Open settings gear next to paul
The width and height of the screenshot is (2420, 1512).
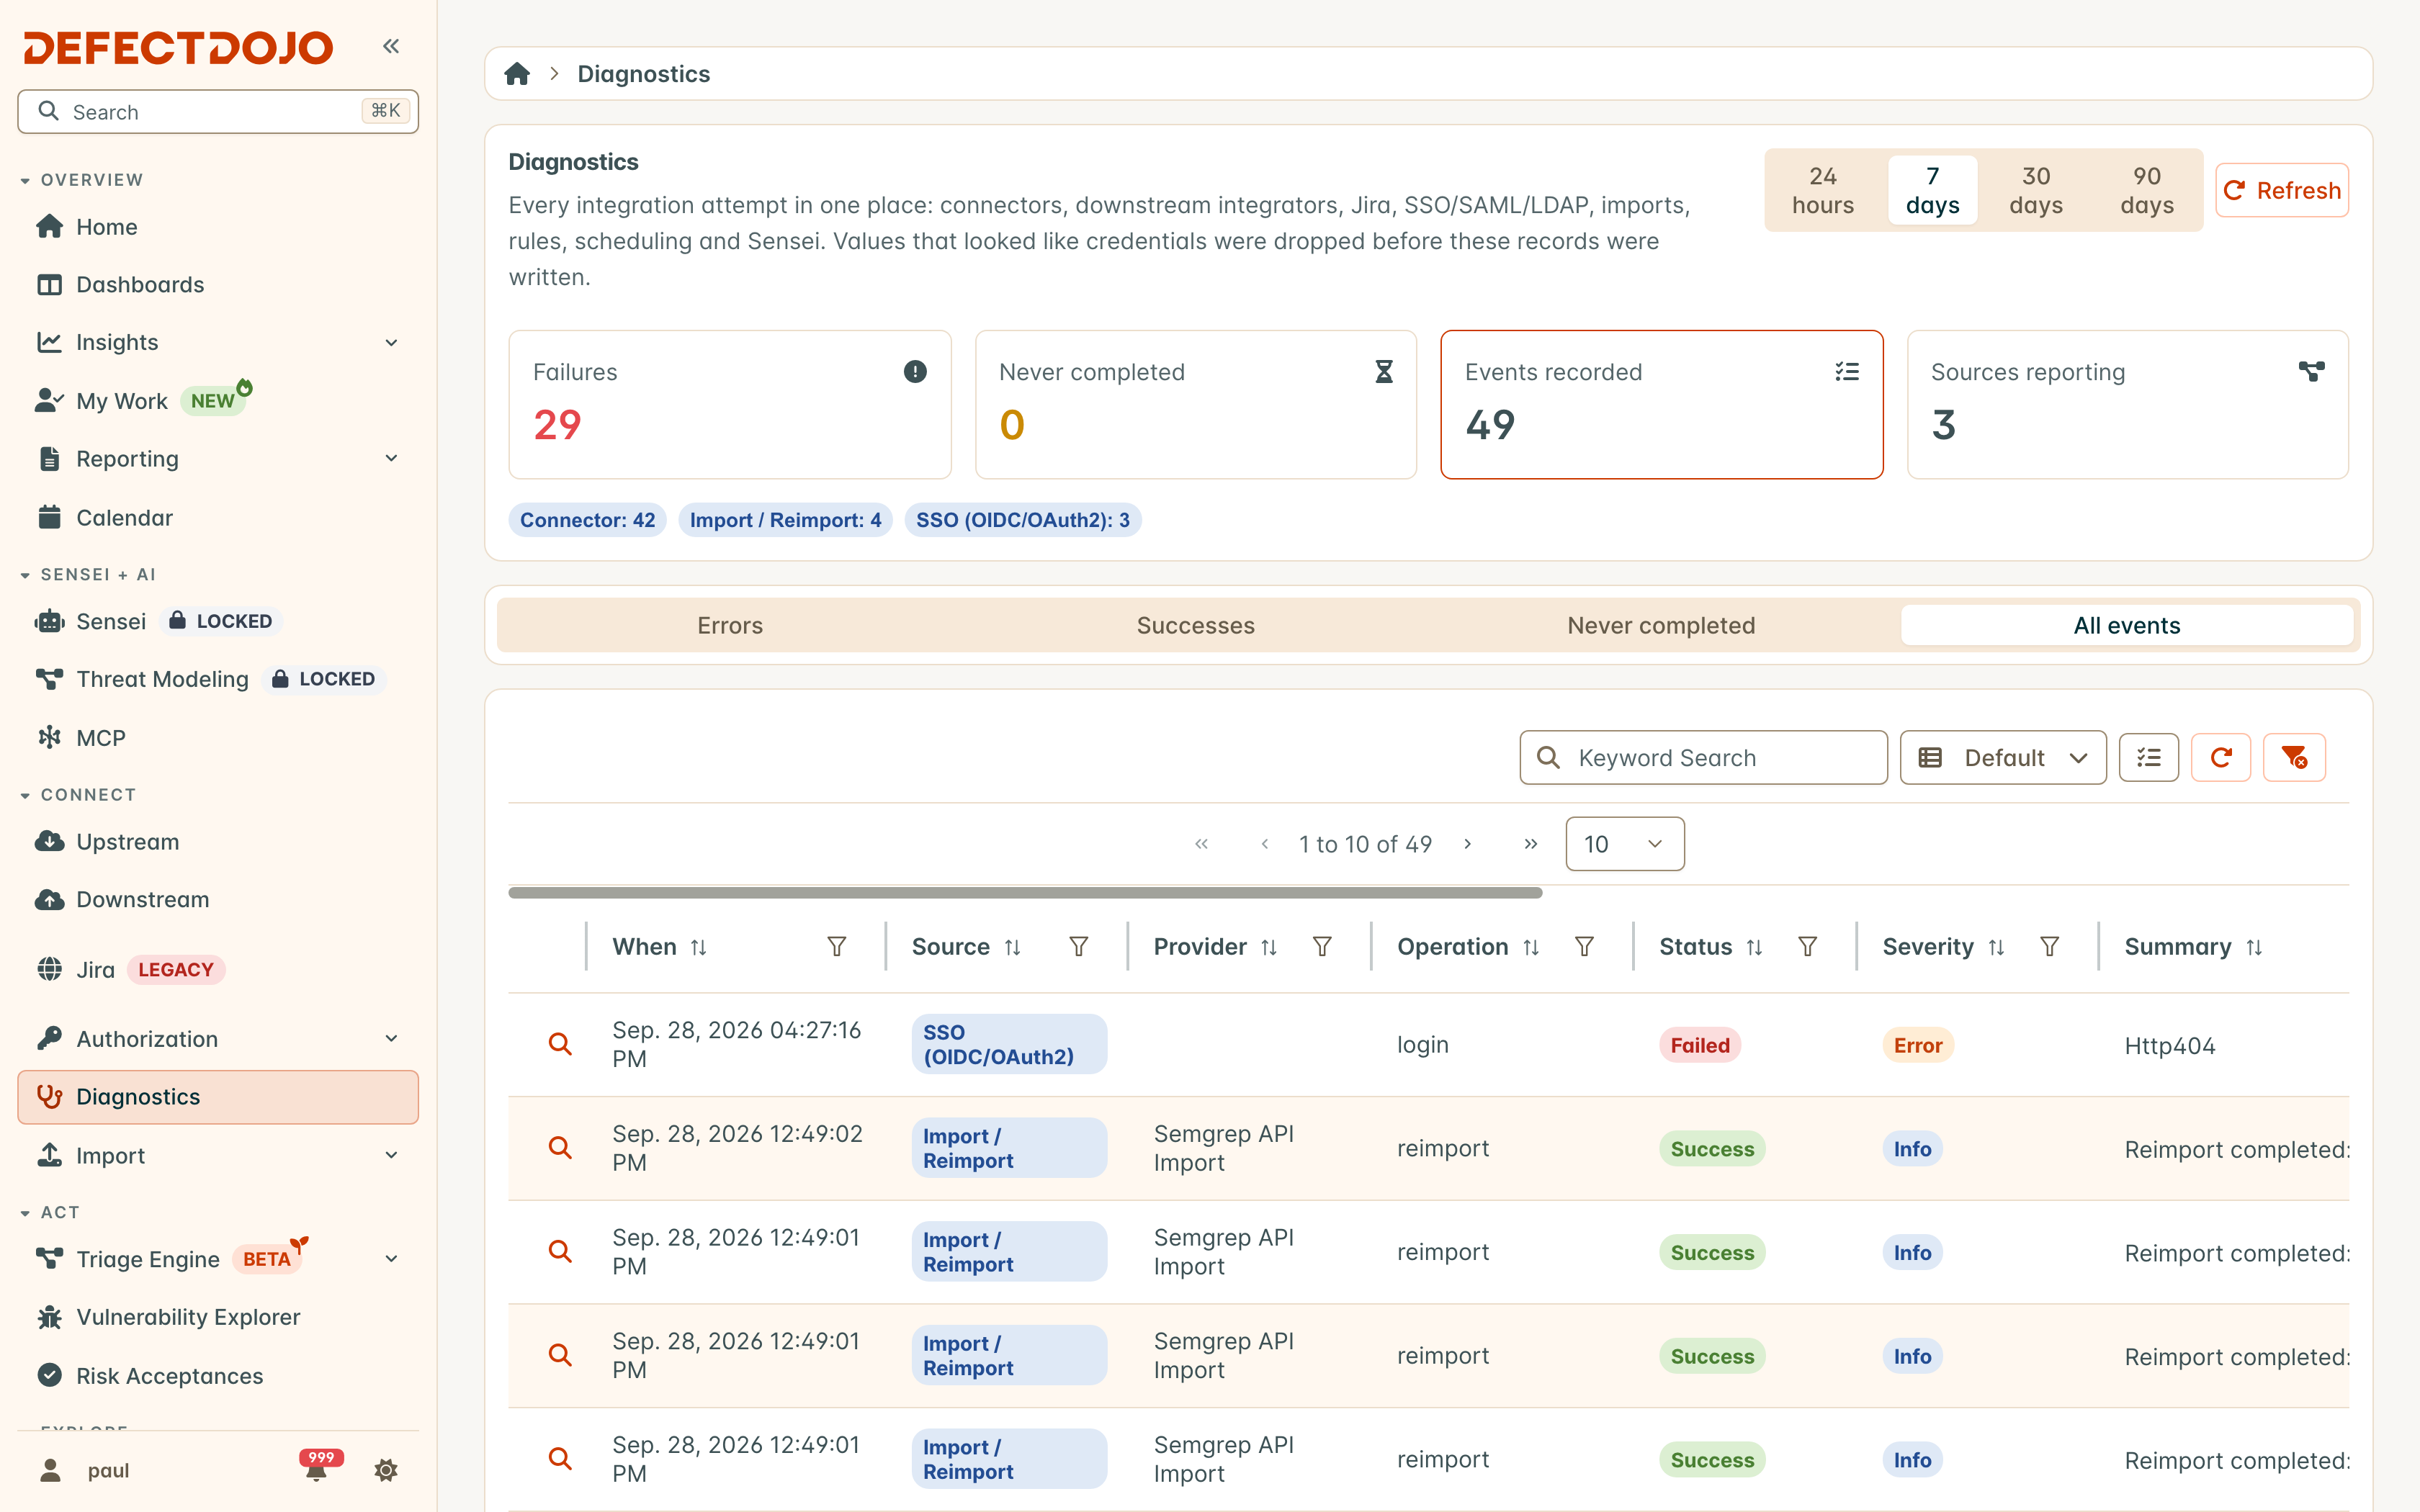click(x=386, y=1470)
